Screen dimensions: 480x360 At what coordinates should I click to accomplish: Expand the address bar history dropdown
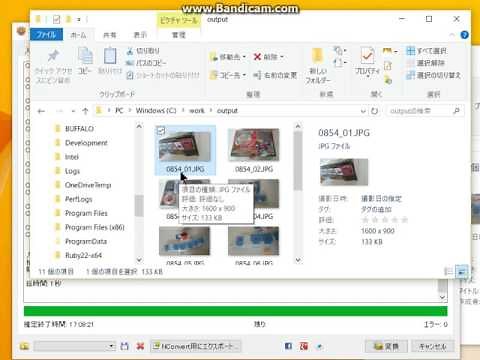[363, 111]
